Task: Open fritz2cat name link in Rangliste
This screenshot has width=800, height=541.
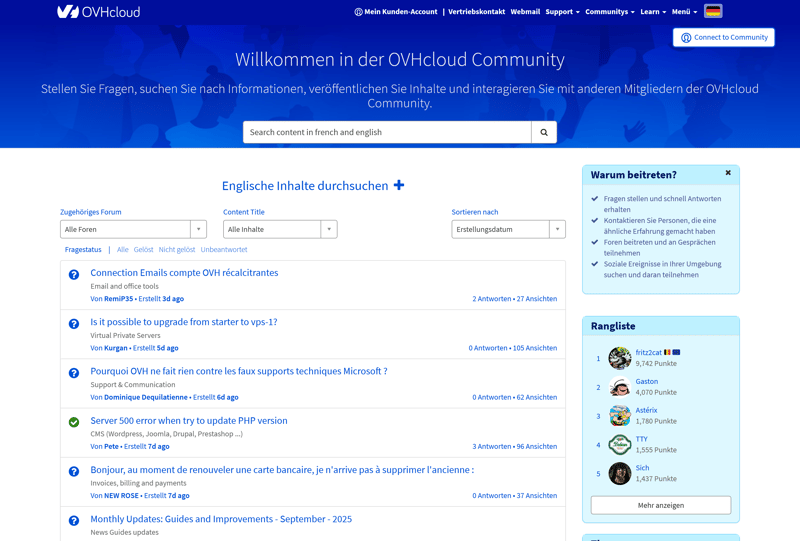Action: [648, 352]
